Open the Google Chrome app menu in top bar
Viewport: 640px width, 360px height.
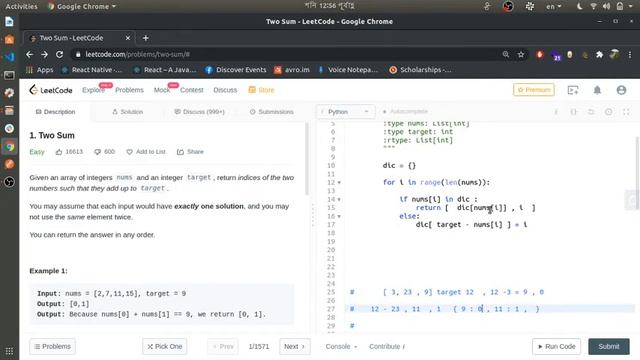coord(82,6)
